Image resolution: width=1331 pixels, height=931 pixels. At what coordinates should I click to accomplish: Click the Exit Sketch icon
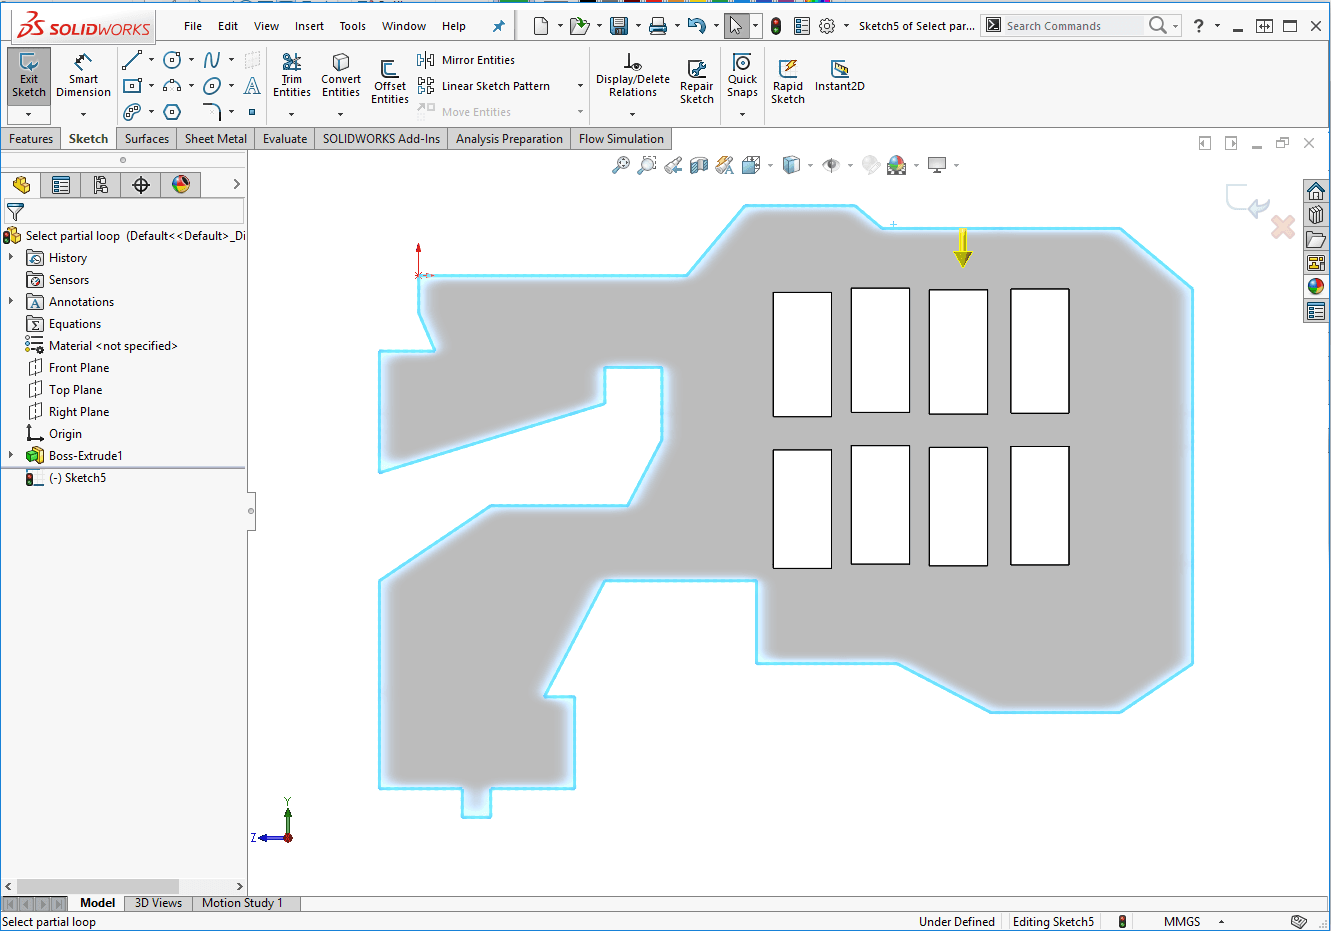(x=28, y=64)
